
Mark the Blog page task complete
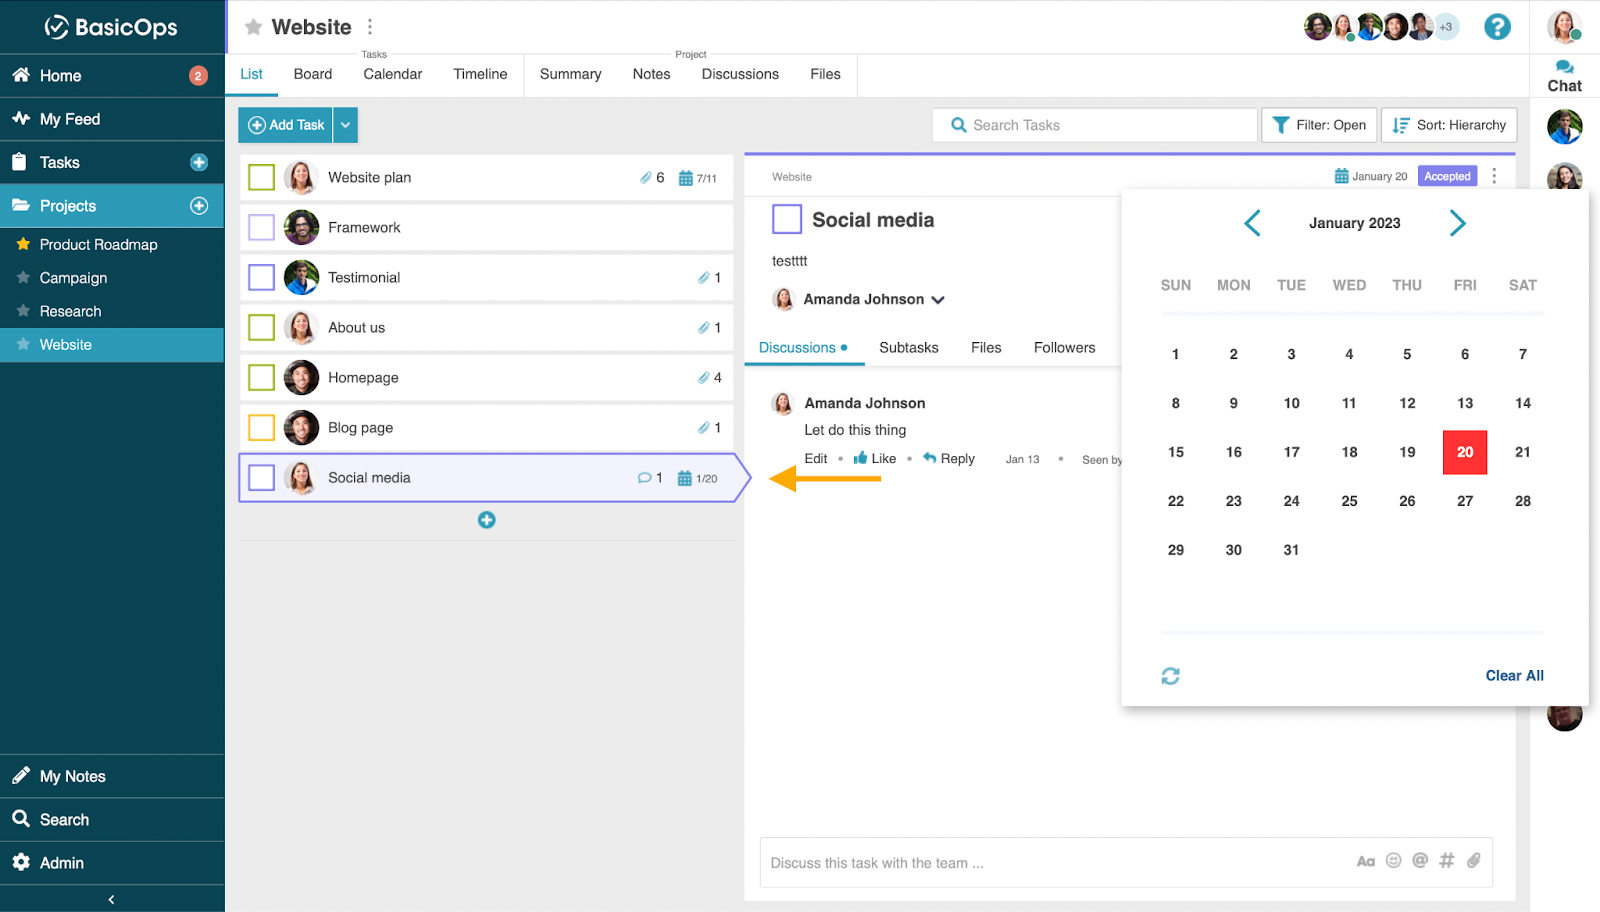261,428
